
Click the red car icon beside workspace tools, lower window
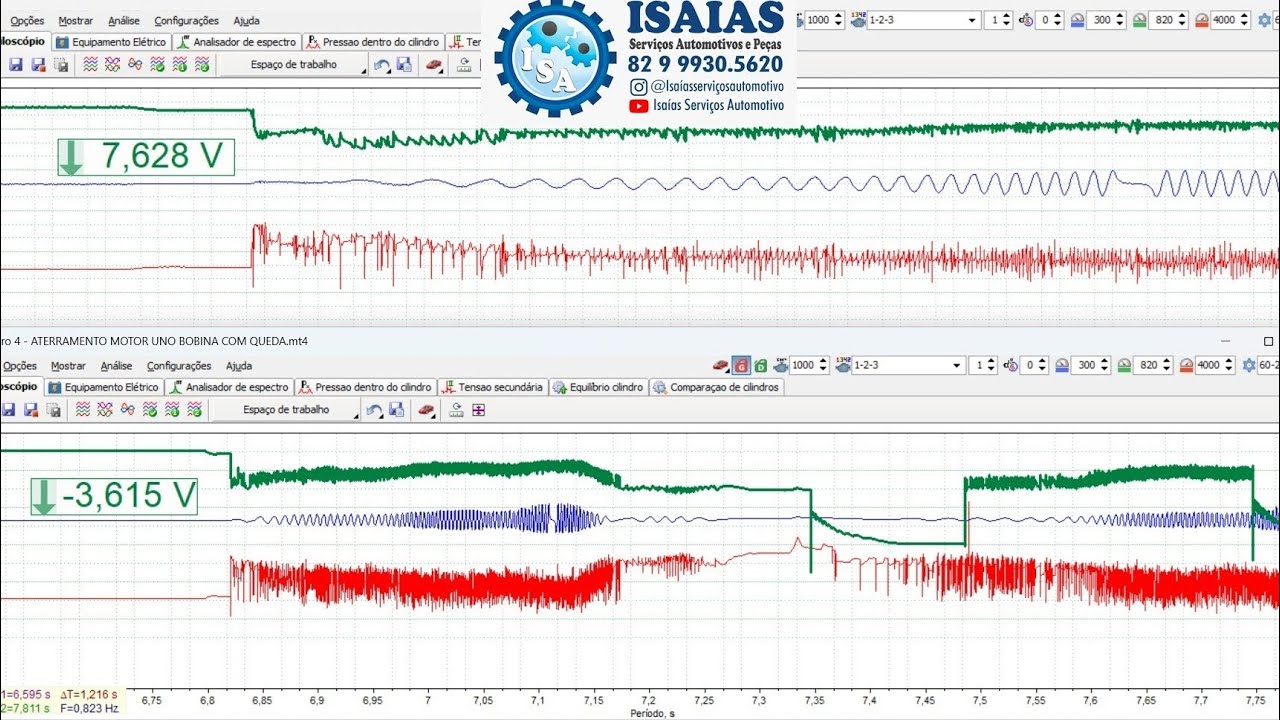click(426, 409)
